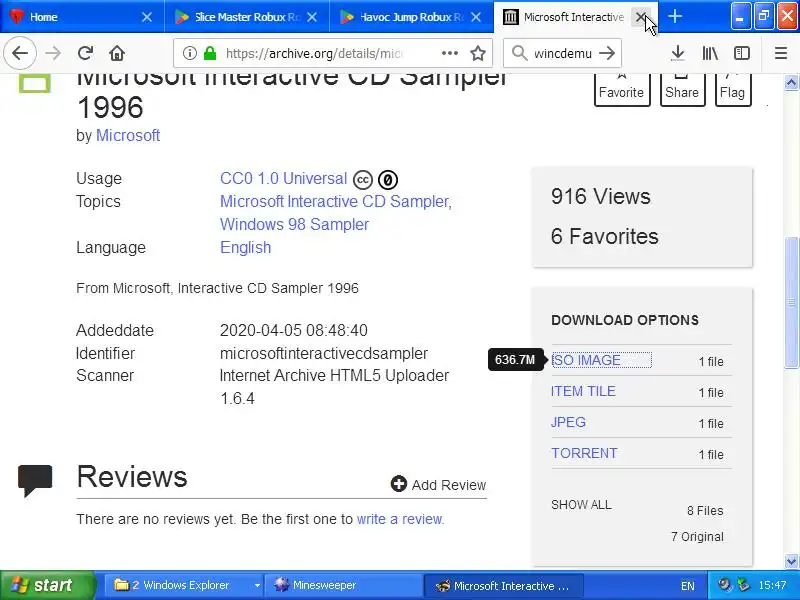This screenshot has width=800, height=600.
Task: Close the Havoc Jump Robux tab
Action: tap(476, 17)
